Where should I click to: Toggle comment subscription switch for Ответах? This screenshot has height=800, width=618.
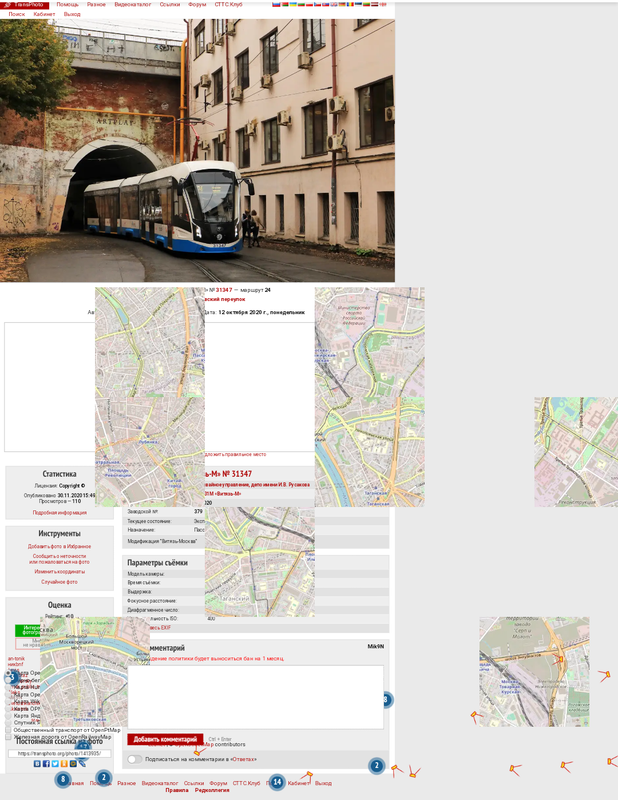[135, 759]
